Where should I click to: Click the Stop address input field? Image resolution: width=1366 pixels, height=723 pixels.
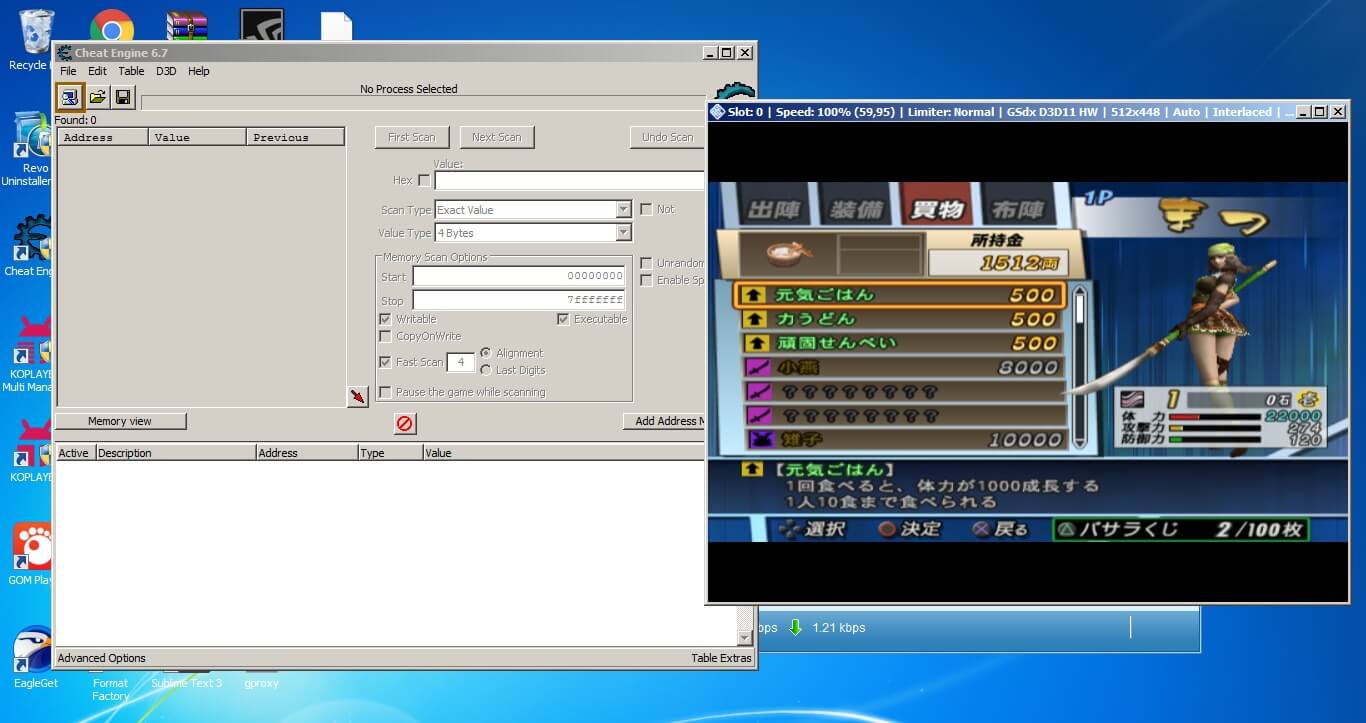(x=519, y=300)
